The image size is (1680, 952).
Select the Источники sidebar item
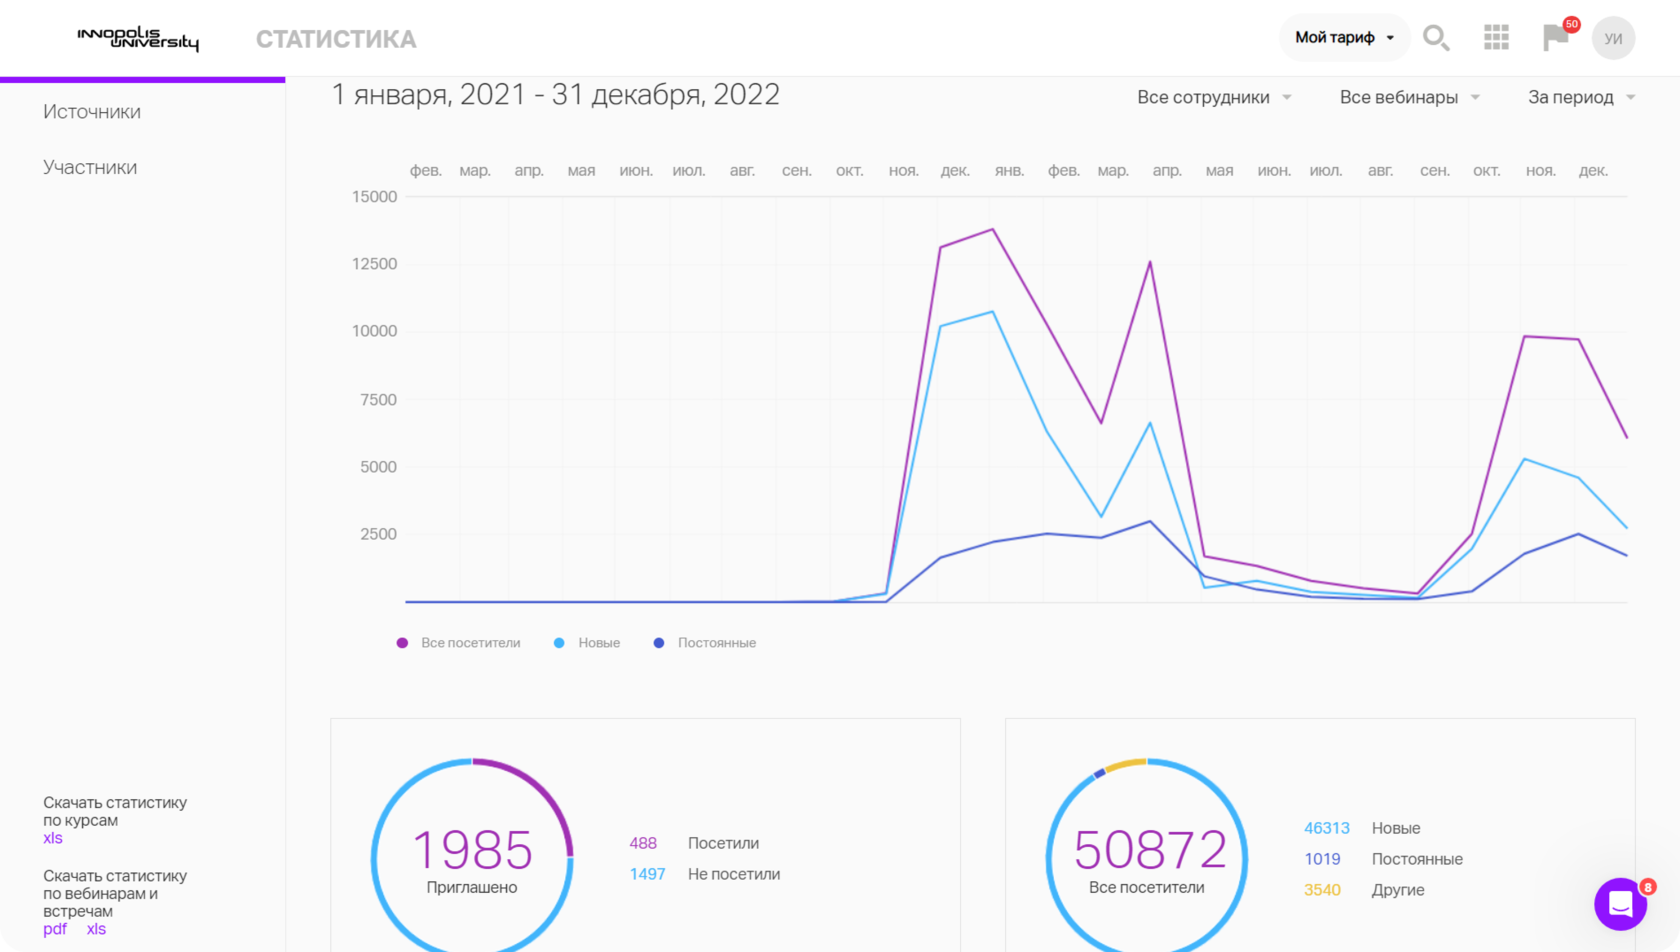(x=92, y=112)
